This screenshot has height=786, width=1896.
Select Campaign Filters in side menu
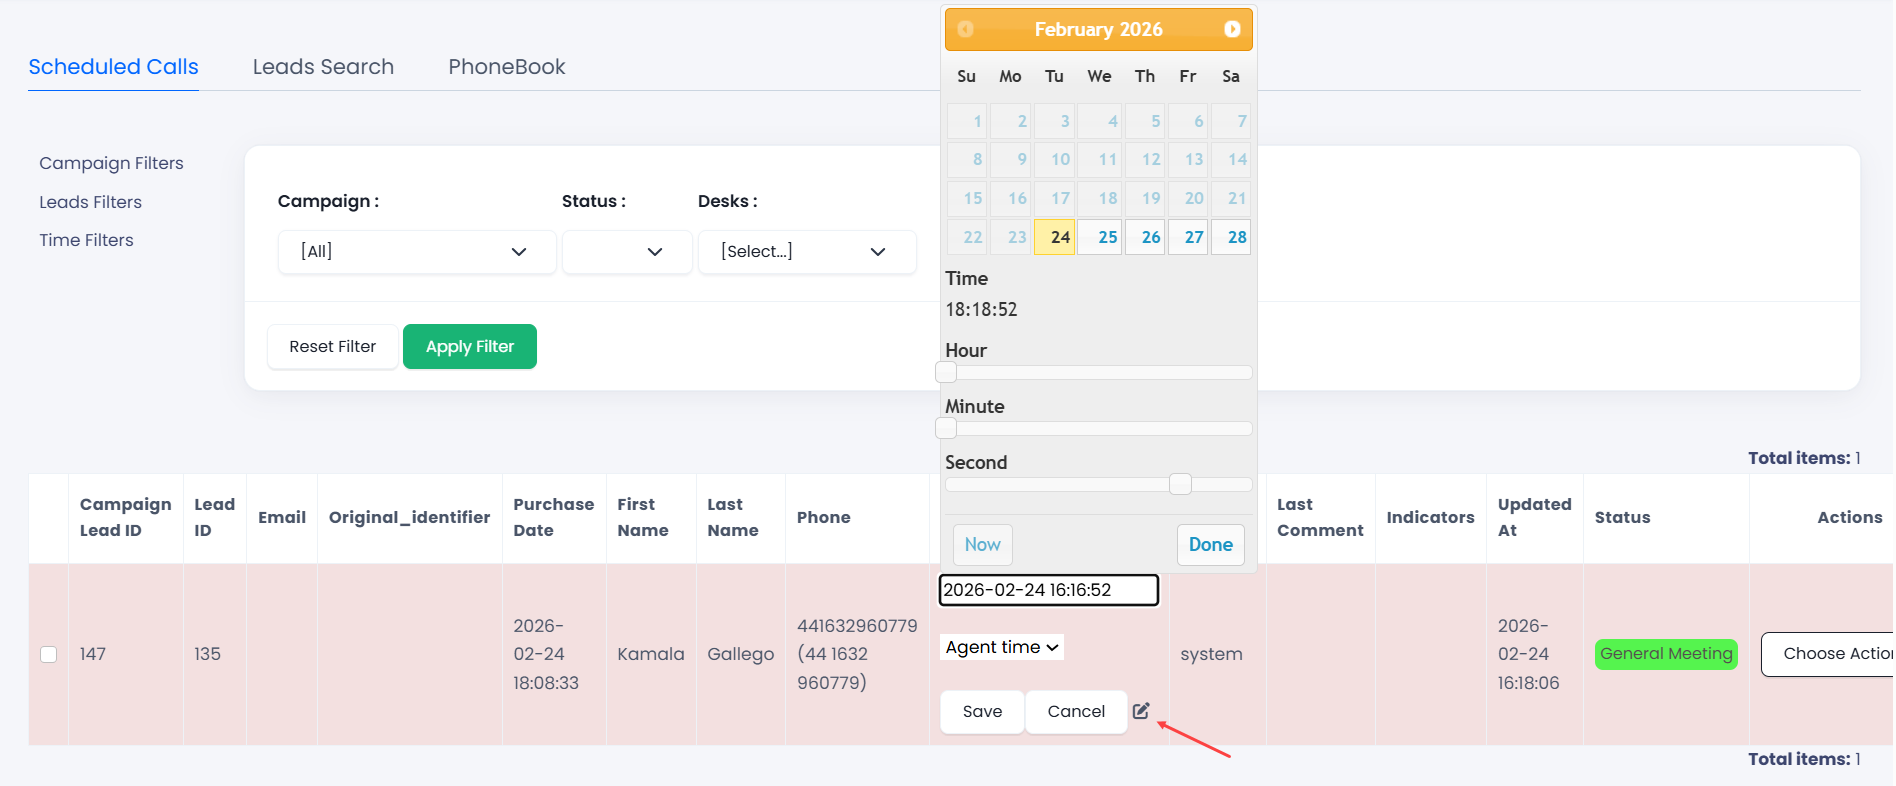point(111,163)
